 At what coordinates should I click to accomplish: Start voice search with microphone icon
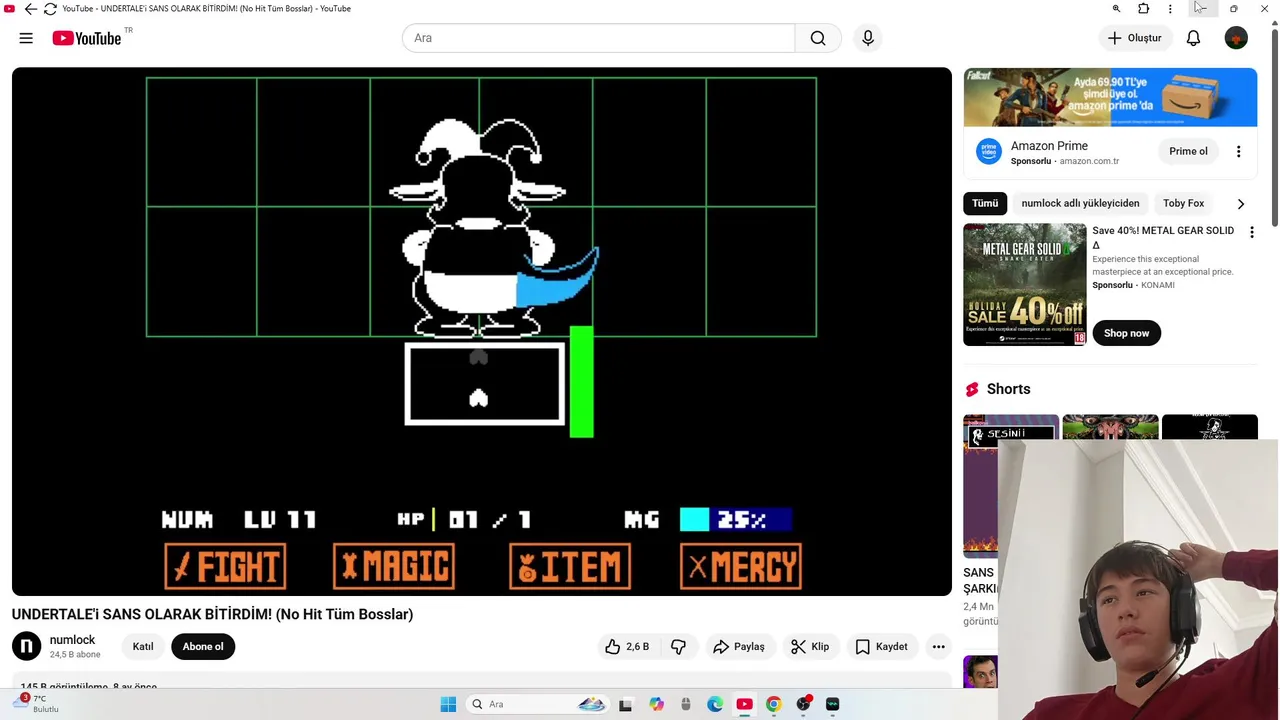(868, 38)
